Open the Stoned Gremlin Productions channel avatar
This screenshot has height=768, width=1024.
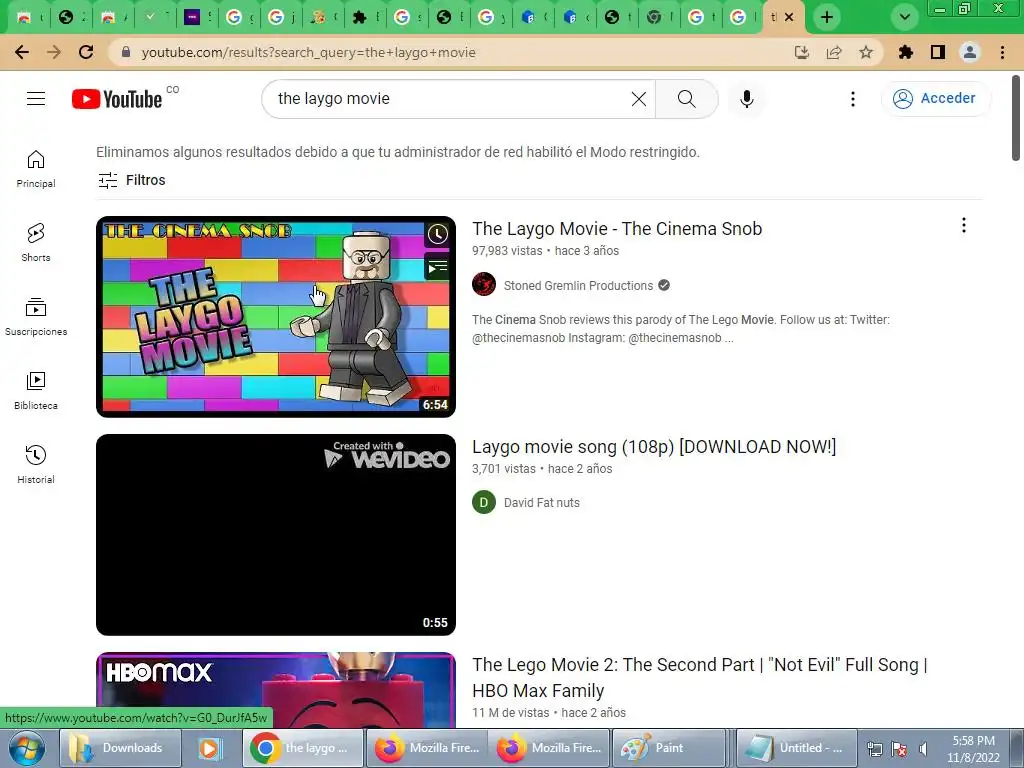(484, 285)
